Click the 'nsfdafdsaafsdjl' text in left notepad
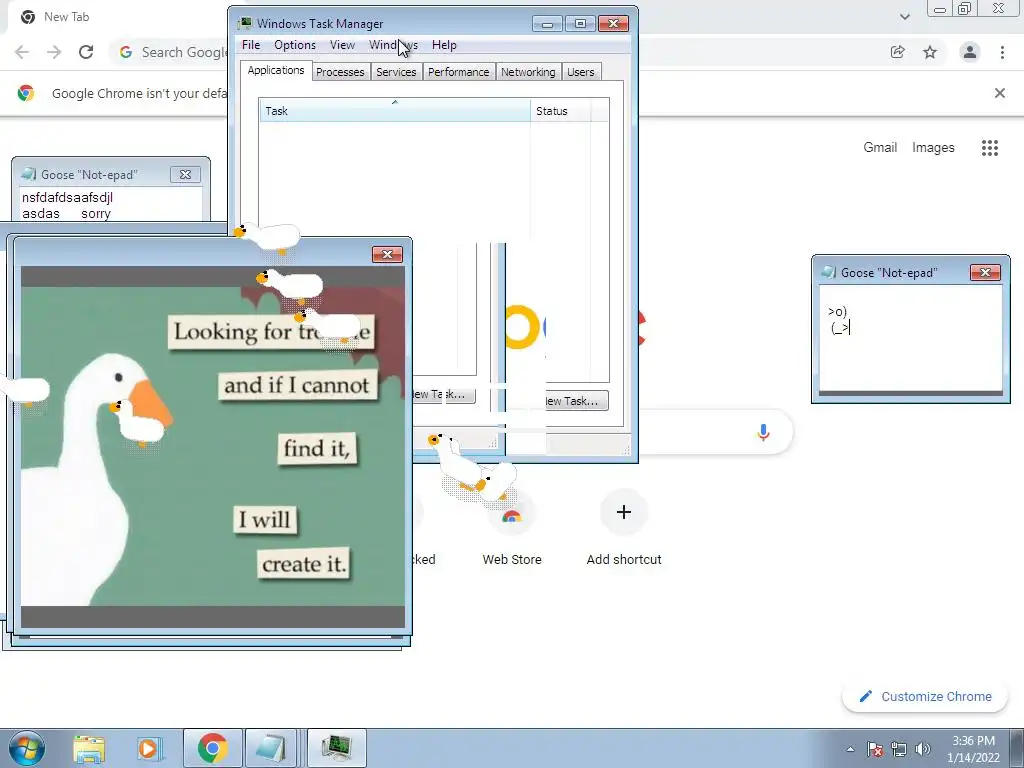The image size is (1024, 768). tap(67, 197)
